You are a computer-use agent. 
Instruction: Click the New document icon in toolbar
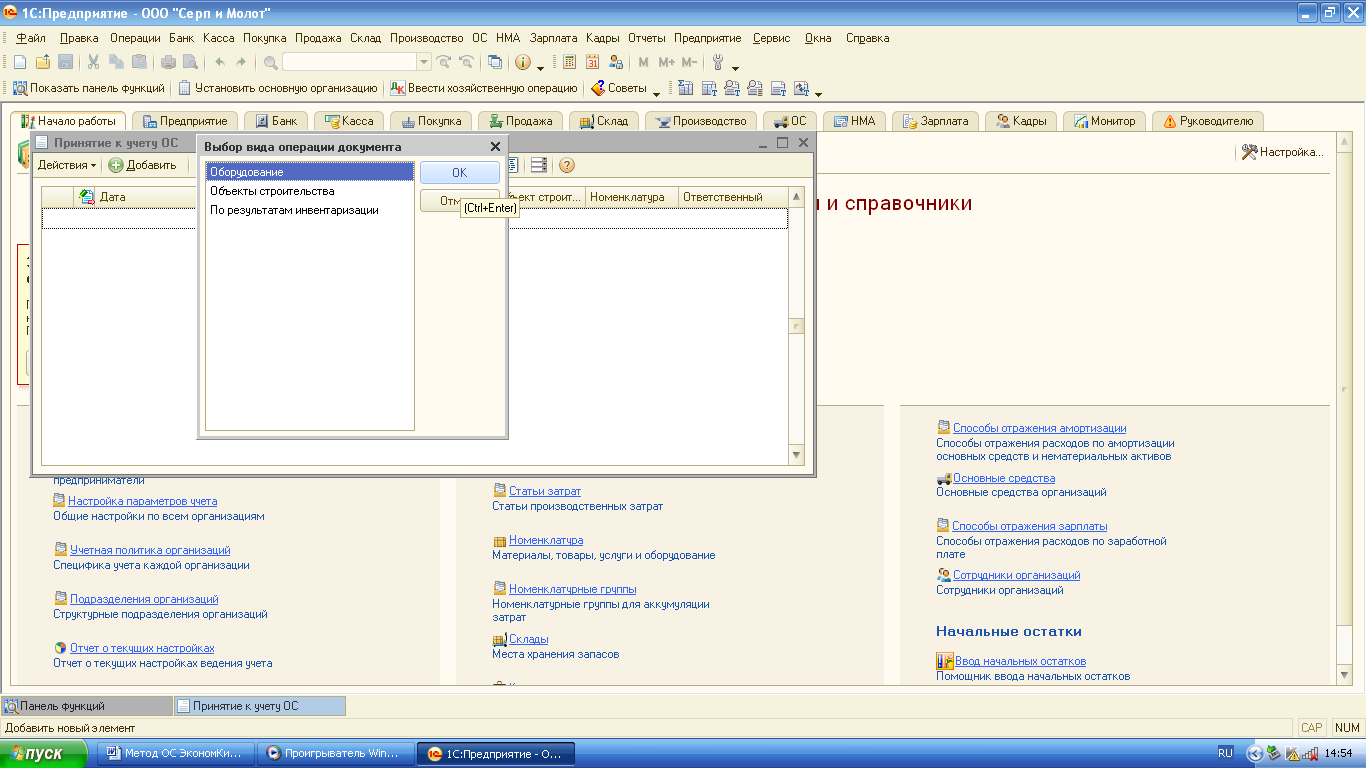point(19,62)
